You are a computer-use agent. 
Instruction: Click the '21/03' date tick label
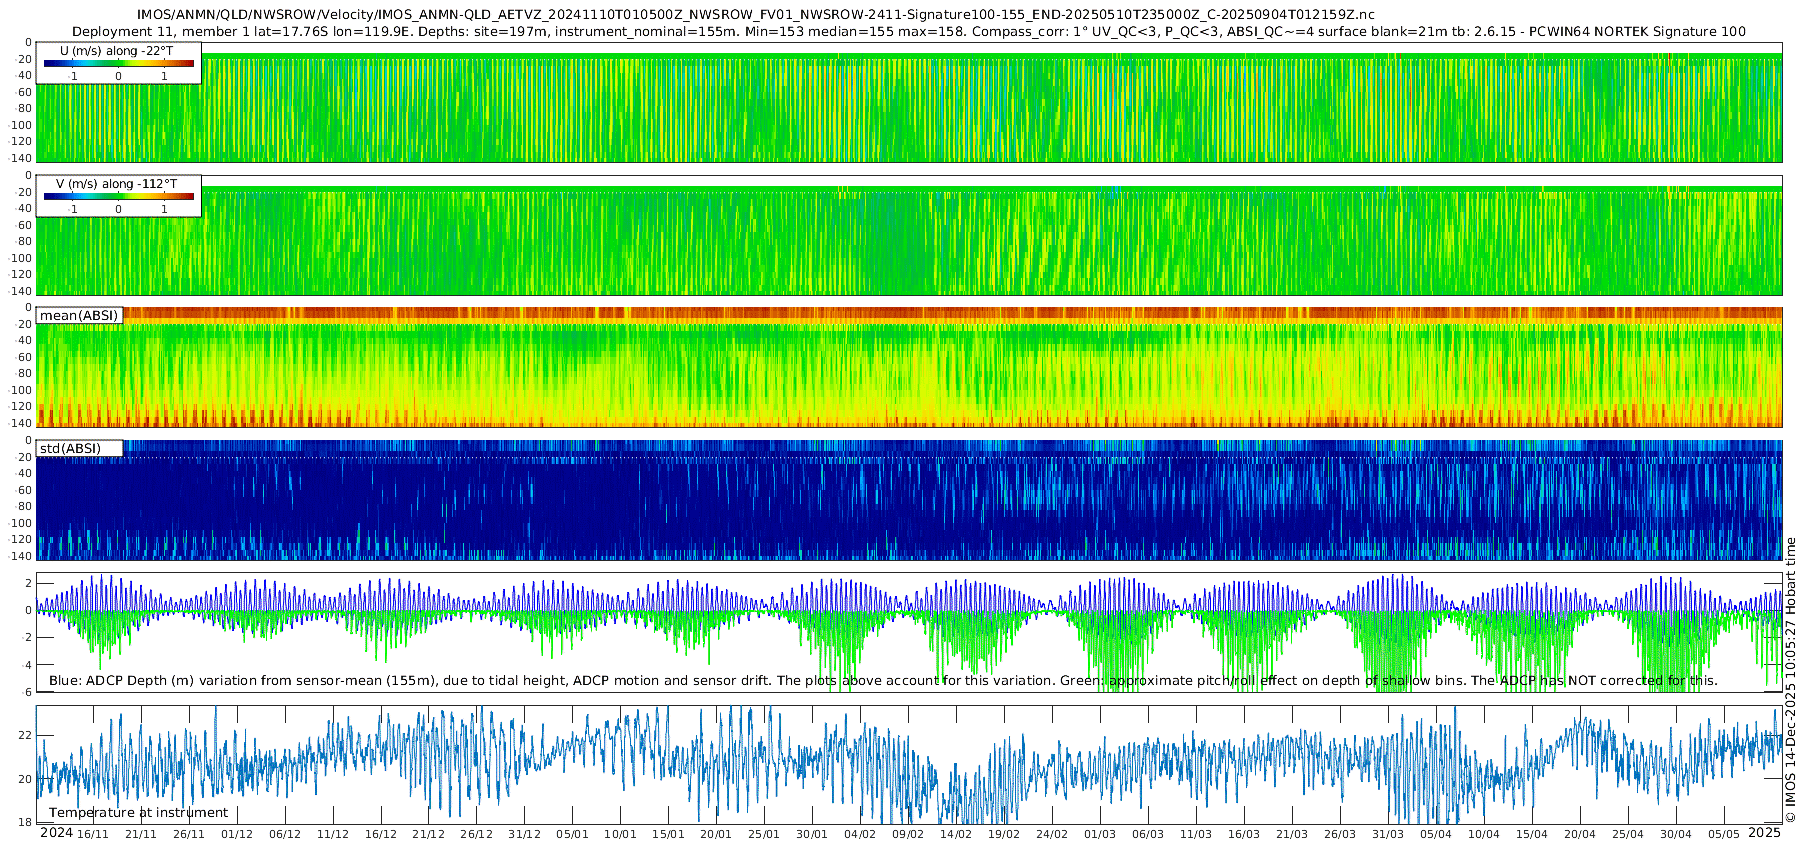pyautogui.click(x=1292, y=834)
